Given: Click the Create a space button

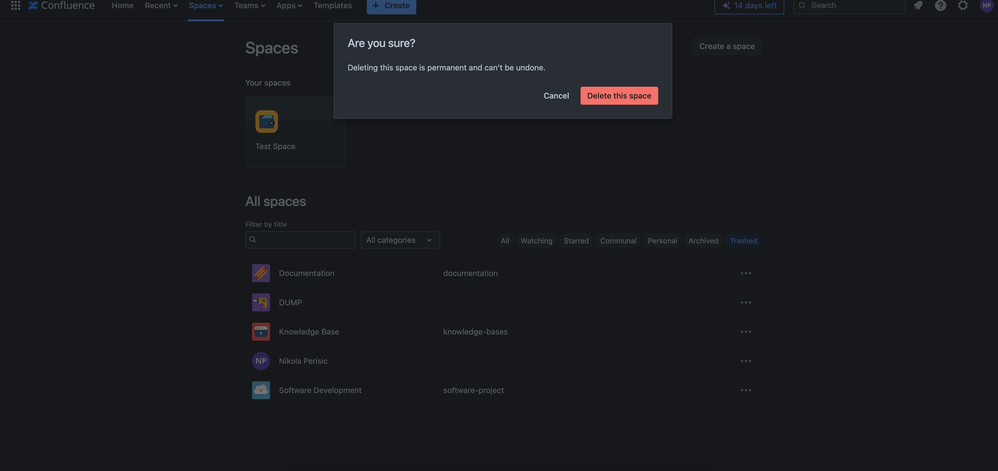Looking at the screenshot, I should pos(727,46).
